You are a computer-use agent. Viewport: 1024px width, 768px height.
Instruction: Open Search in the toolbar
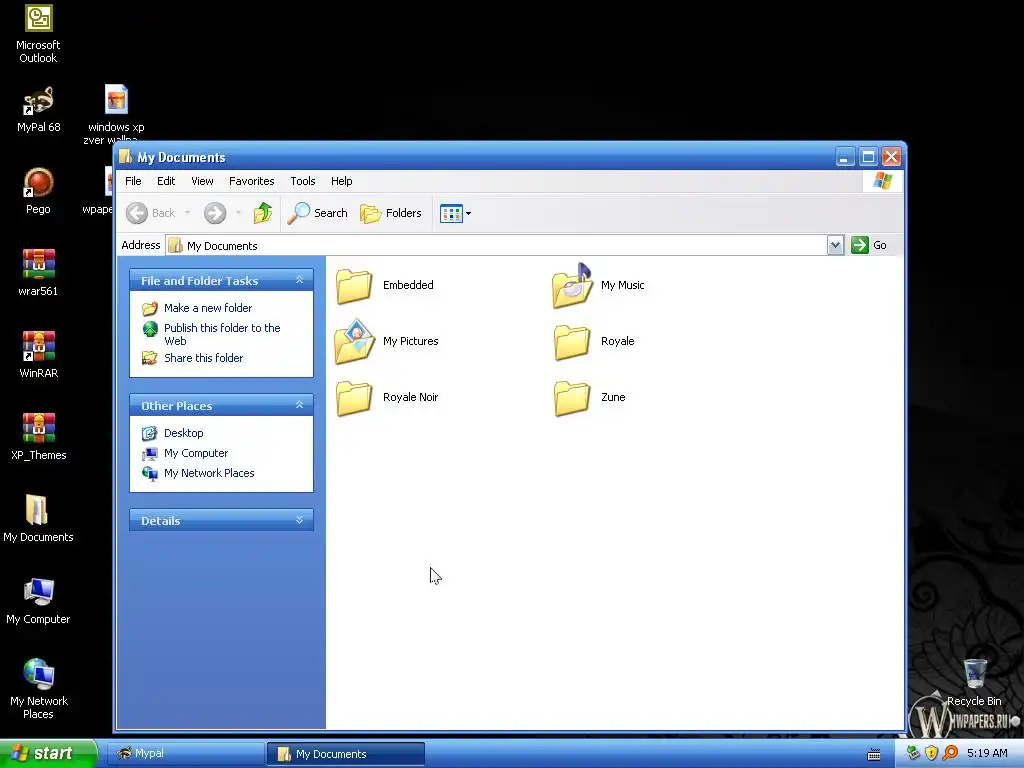coord(317,213)
